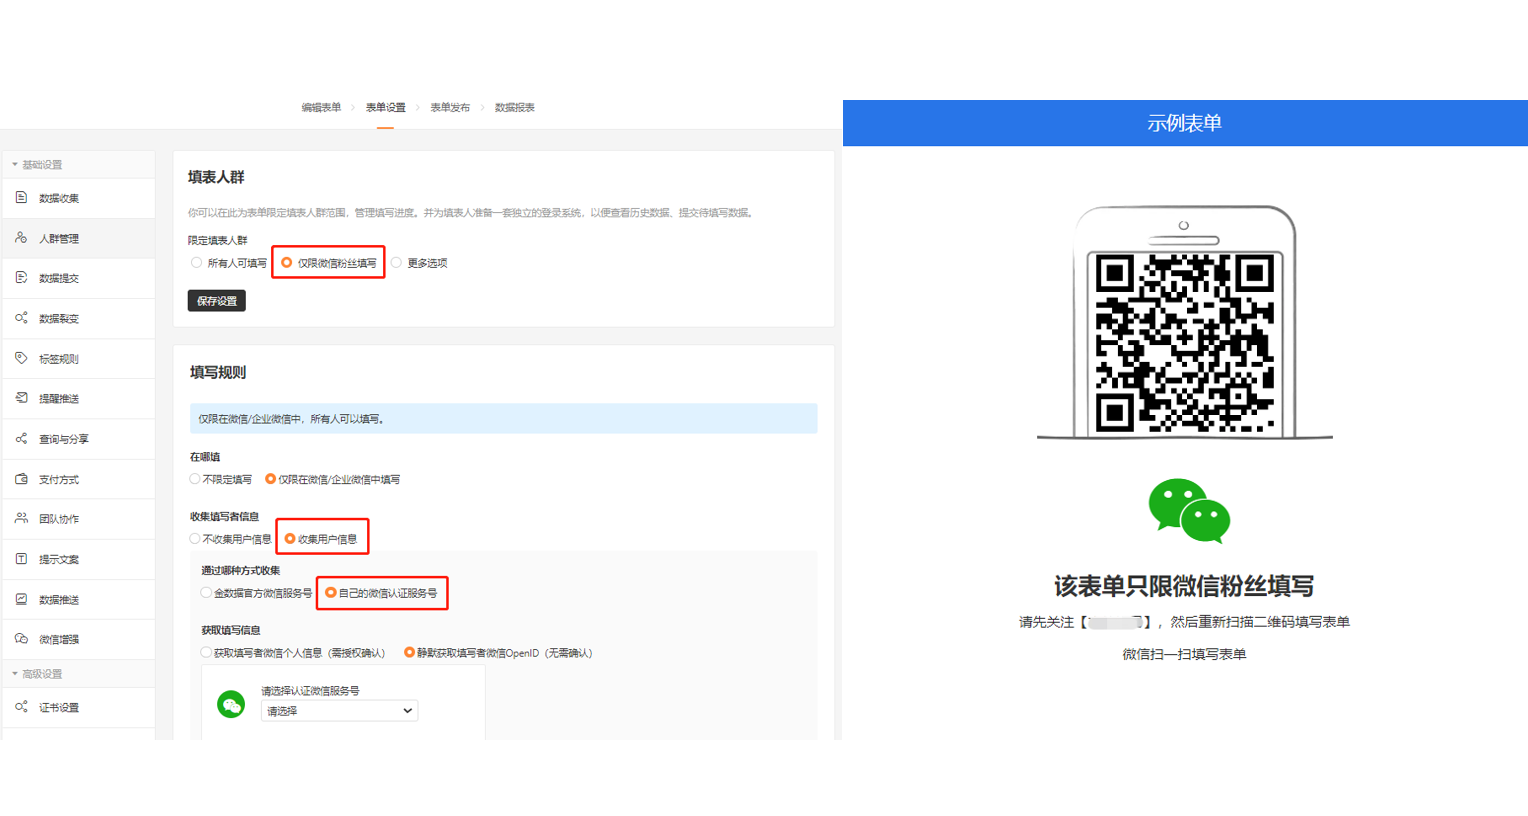Click the 保存设置 button

[217, 301]
